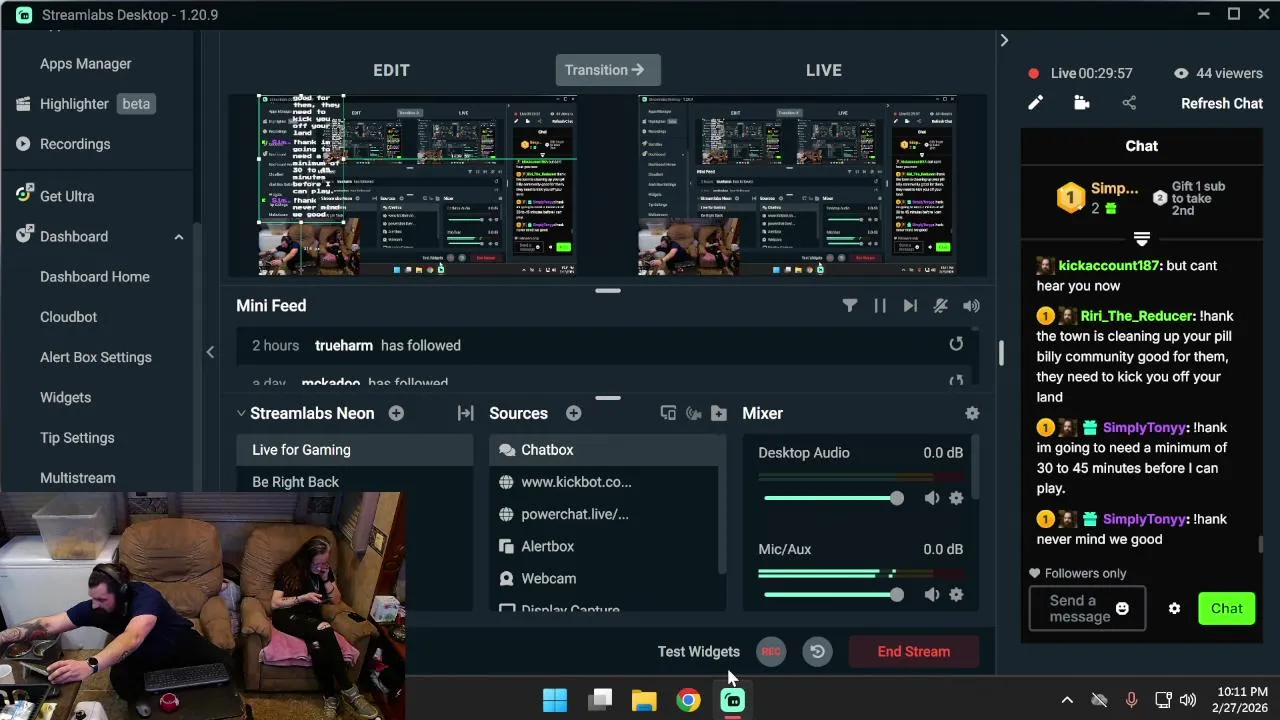Expand the gift sub leaderboard handle

click(x=1141, y=239)
